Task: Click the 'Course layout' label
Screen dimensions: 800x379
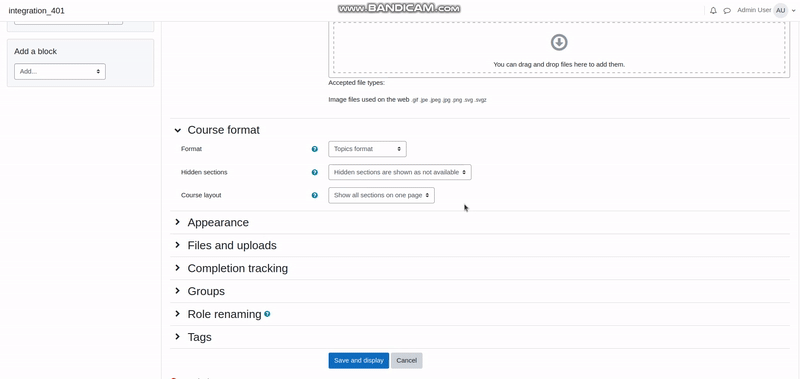Action: click(201, 195)
